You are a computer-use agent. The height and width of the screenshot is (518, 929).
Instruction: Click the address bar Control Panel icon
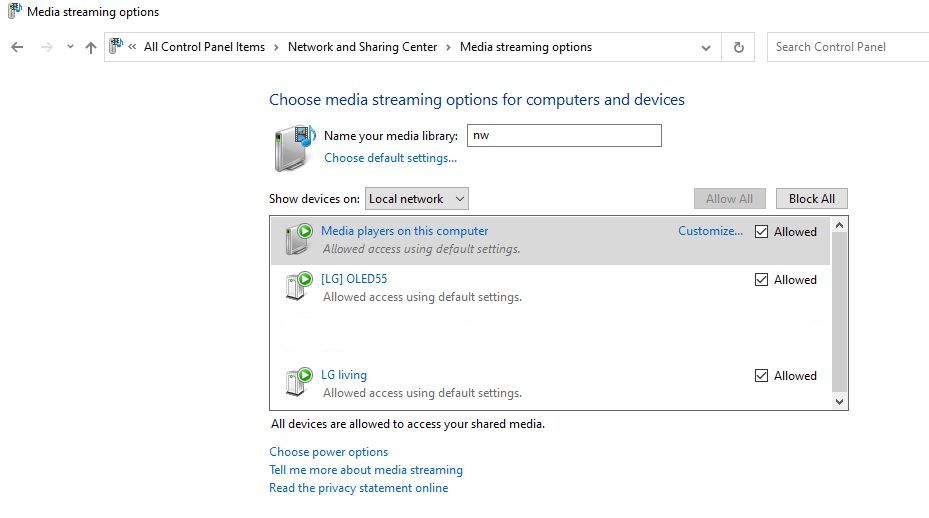pyautogui.click(x=116, y=46)
